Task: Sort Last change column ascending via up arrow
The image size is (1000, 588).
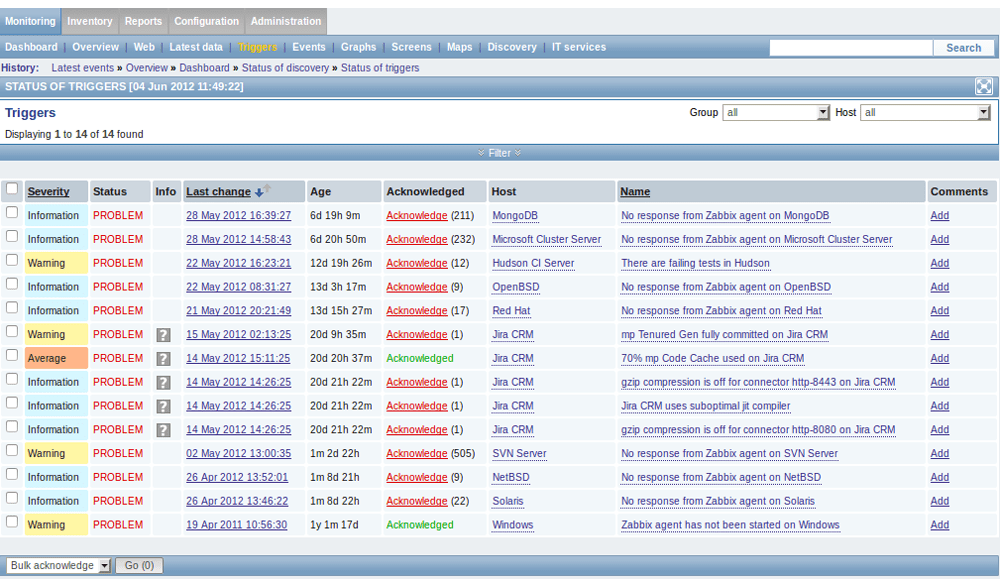Action: point(267,190)
